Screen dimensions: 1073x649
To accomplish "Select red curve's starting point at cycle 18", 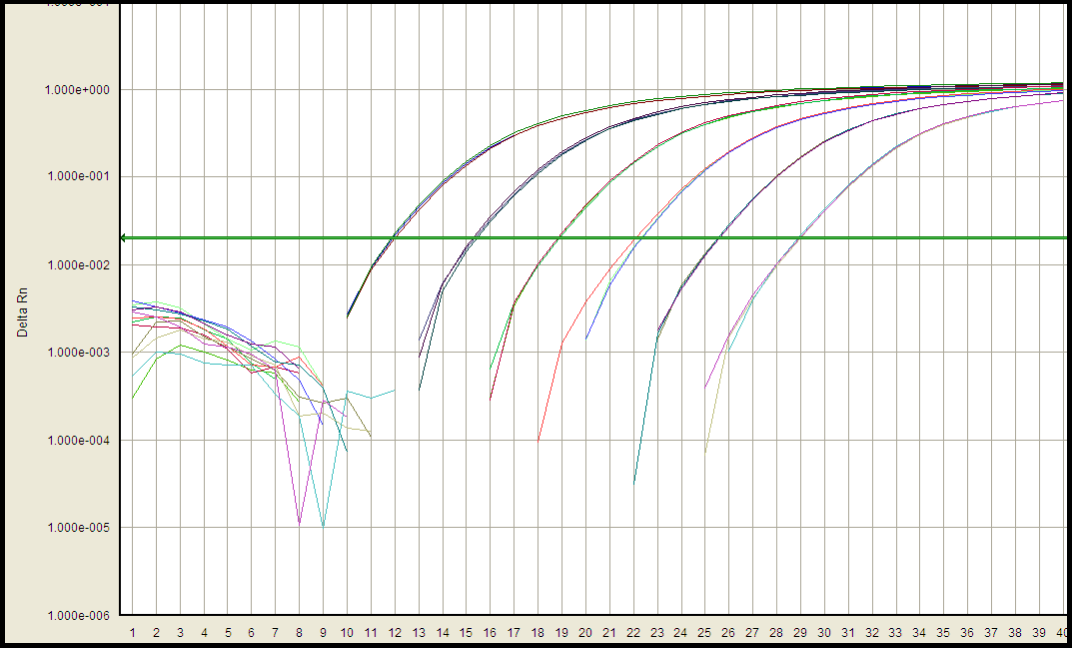I will [538, 440].
